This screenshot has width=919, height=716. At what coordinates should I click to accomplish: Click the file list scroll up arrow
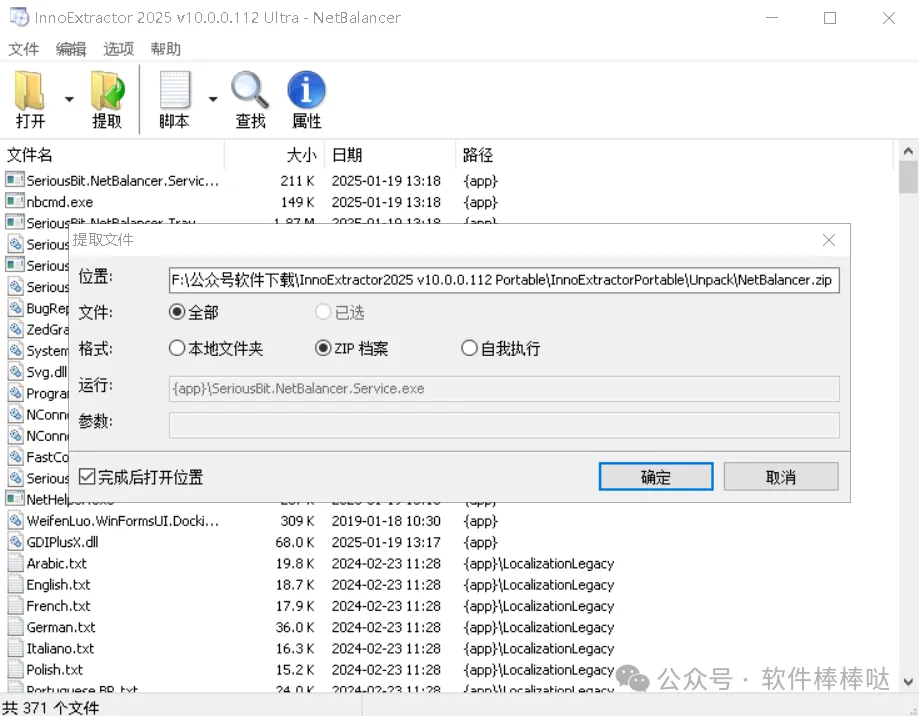tap(908, 151)
